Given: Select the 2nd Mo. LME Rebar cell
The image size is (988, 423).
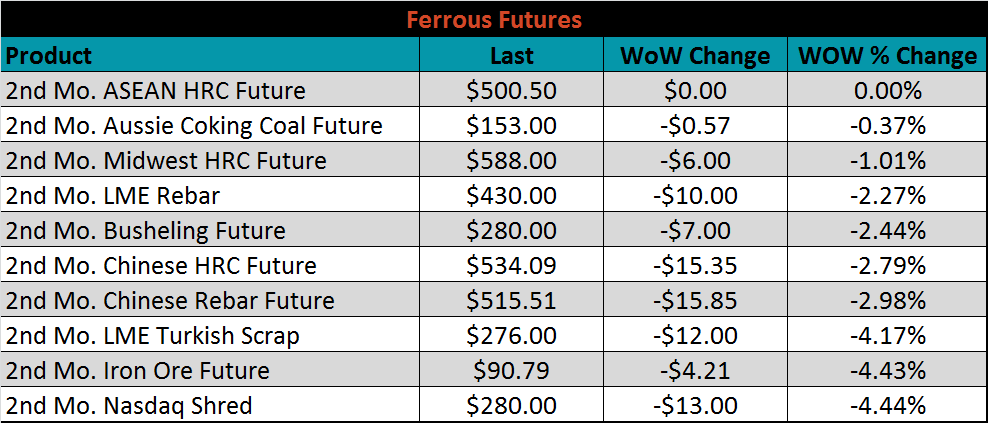Looking at the screenshot, I should tap(210, 195).
